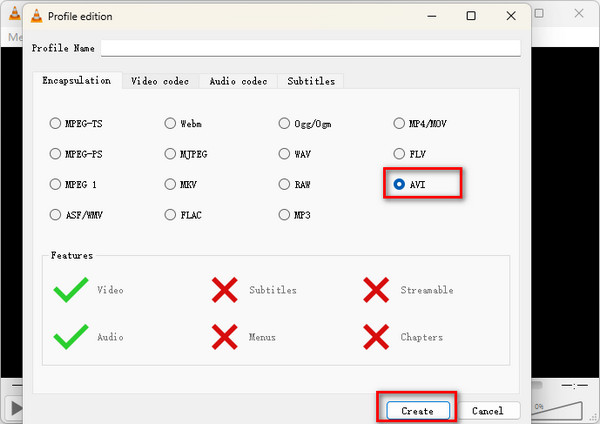Screen dimensions: 600x424
Task: Pick the MPEG-TS radio button
Action: [x=55, y=124]
